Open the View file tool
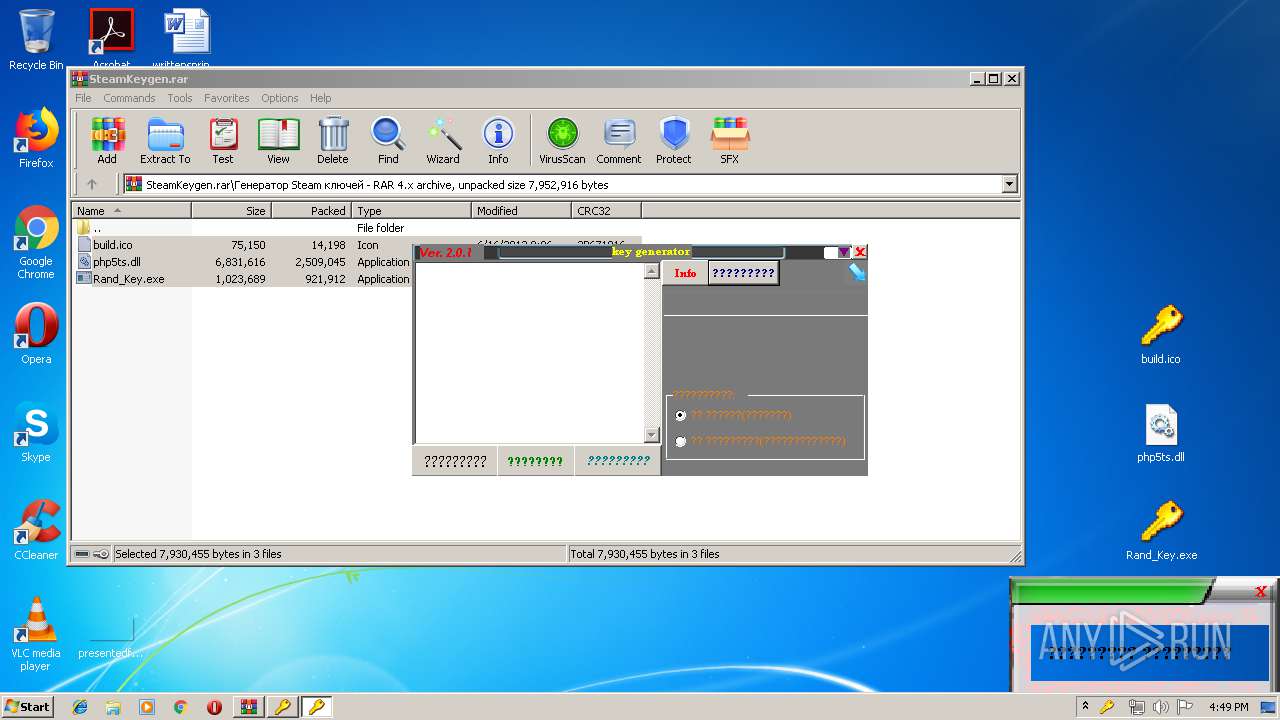Image resolution: width=1280 pixels, height=720 pixels. pos(278,140)
